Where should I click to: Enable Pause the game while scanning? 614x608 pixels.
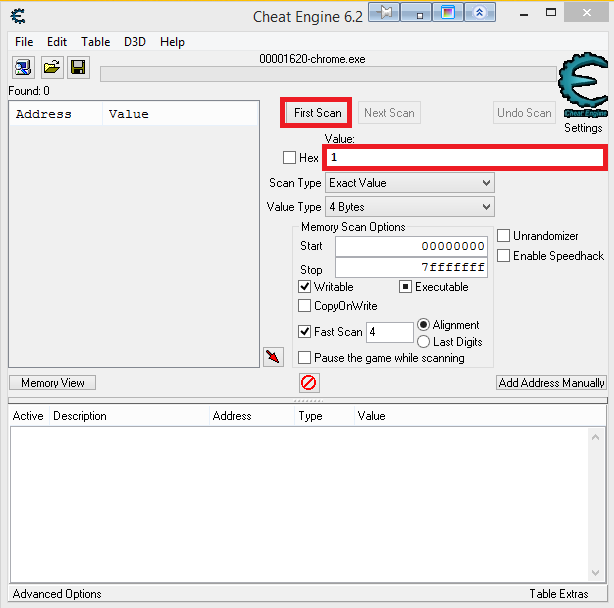(304, 357)
